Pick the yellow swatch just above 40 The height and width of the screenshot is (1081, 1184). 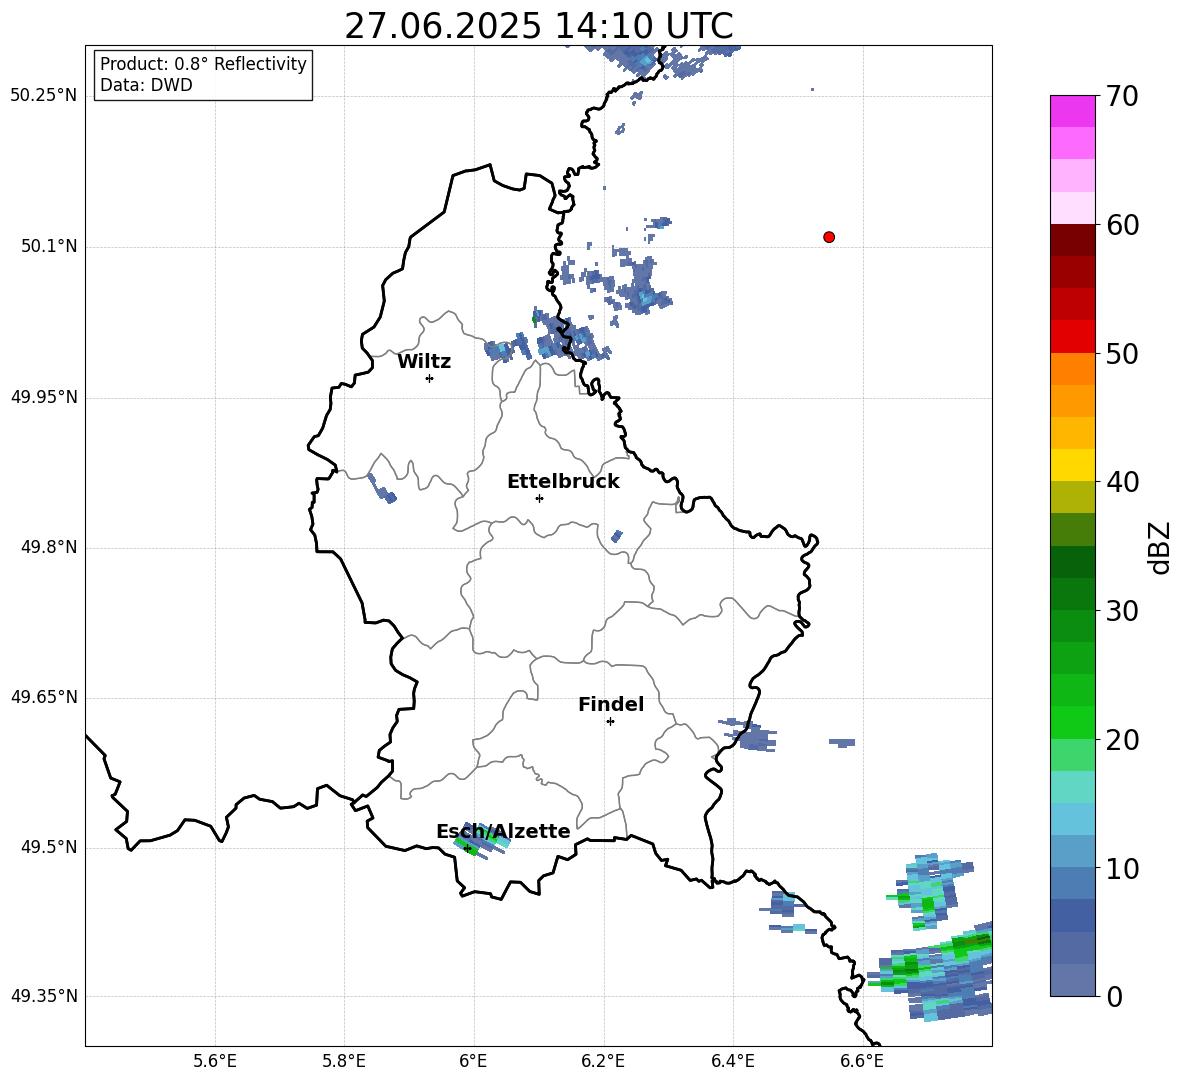[1072, 465]
